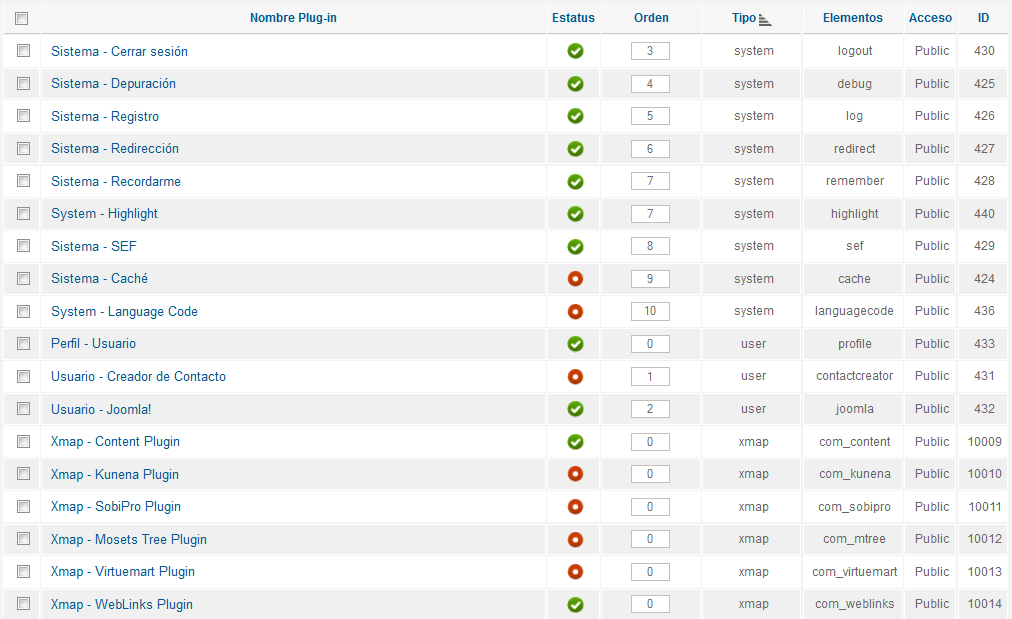Disable Sistema - Cerrar sesión status icon

coord(575,51)
